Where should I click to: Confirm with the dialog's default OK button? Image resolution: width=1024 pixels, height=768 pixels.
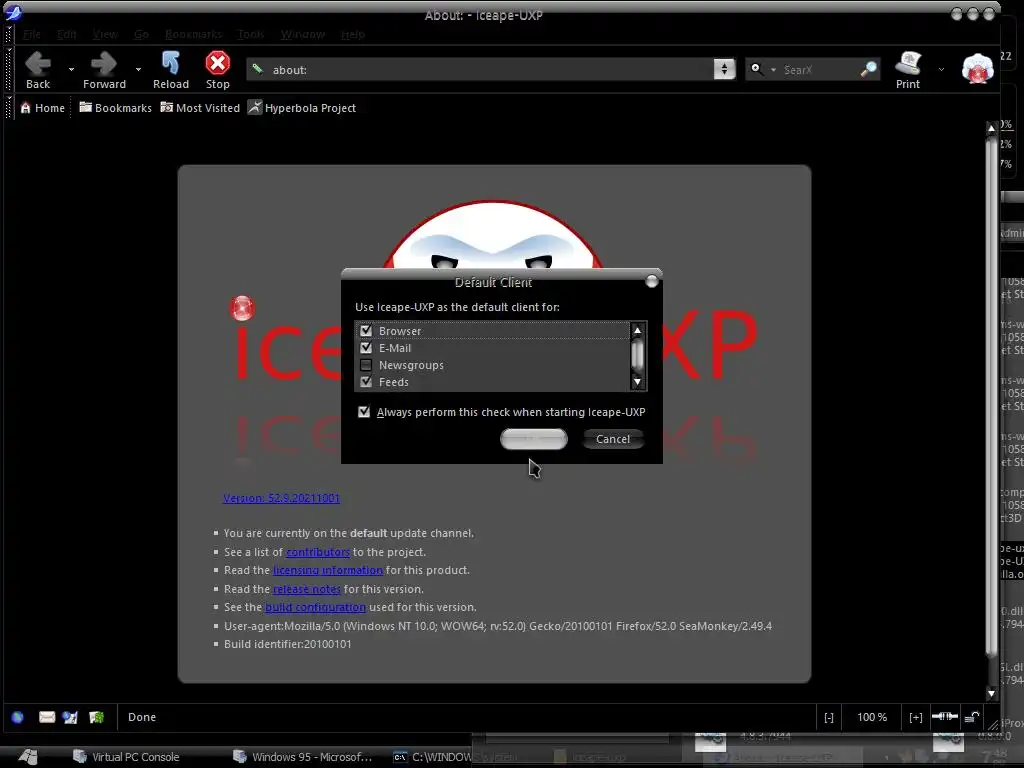click(534, 439)
